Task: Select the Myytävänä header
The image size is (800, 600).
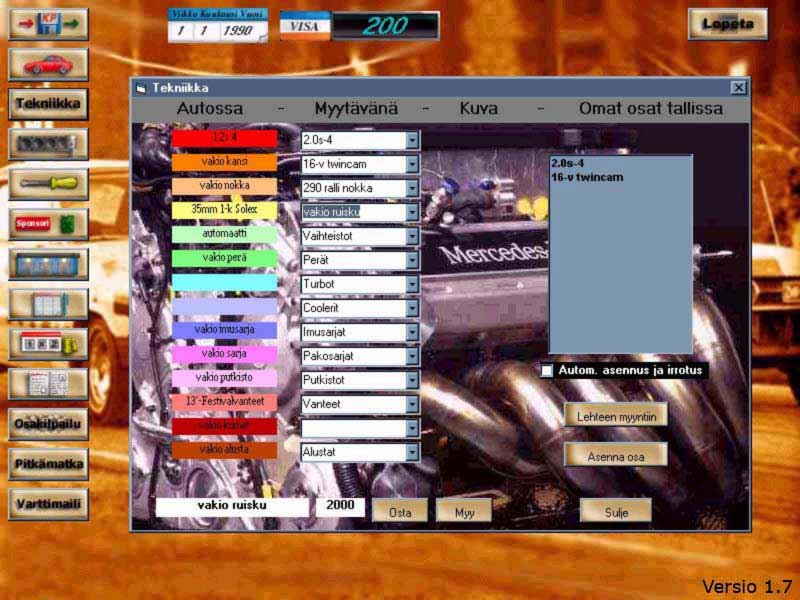Action: [x=356, y=109]
